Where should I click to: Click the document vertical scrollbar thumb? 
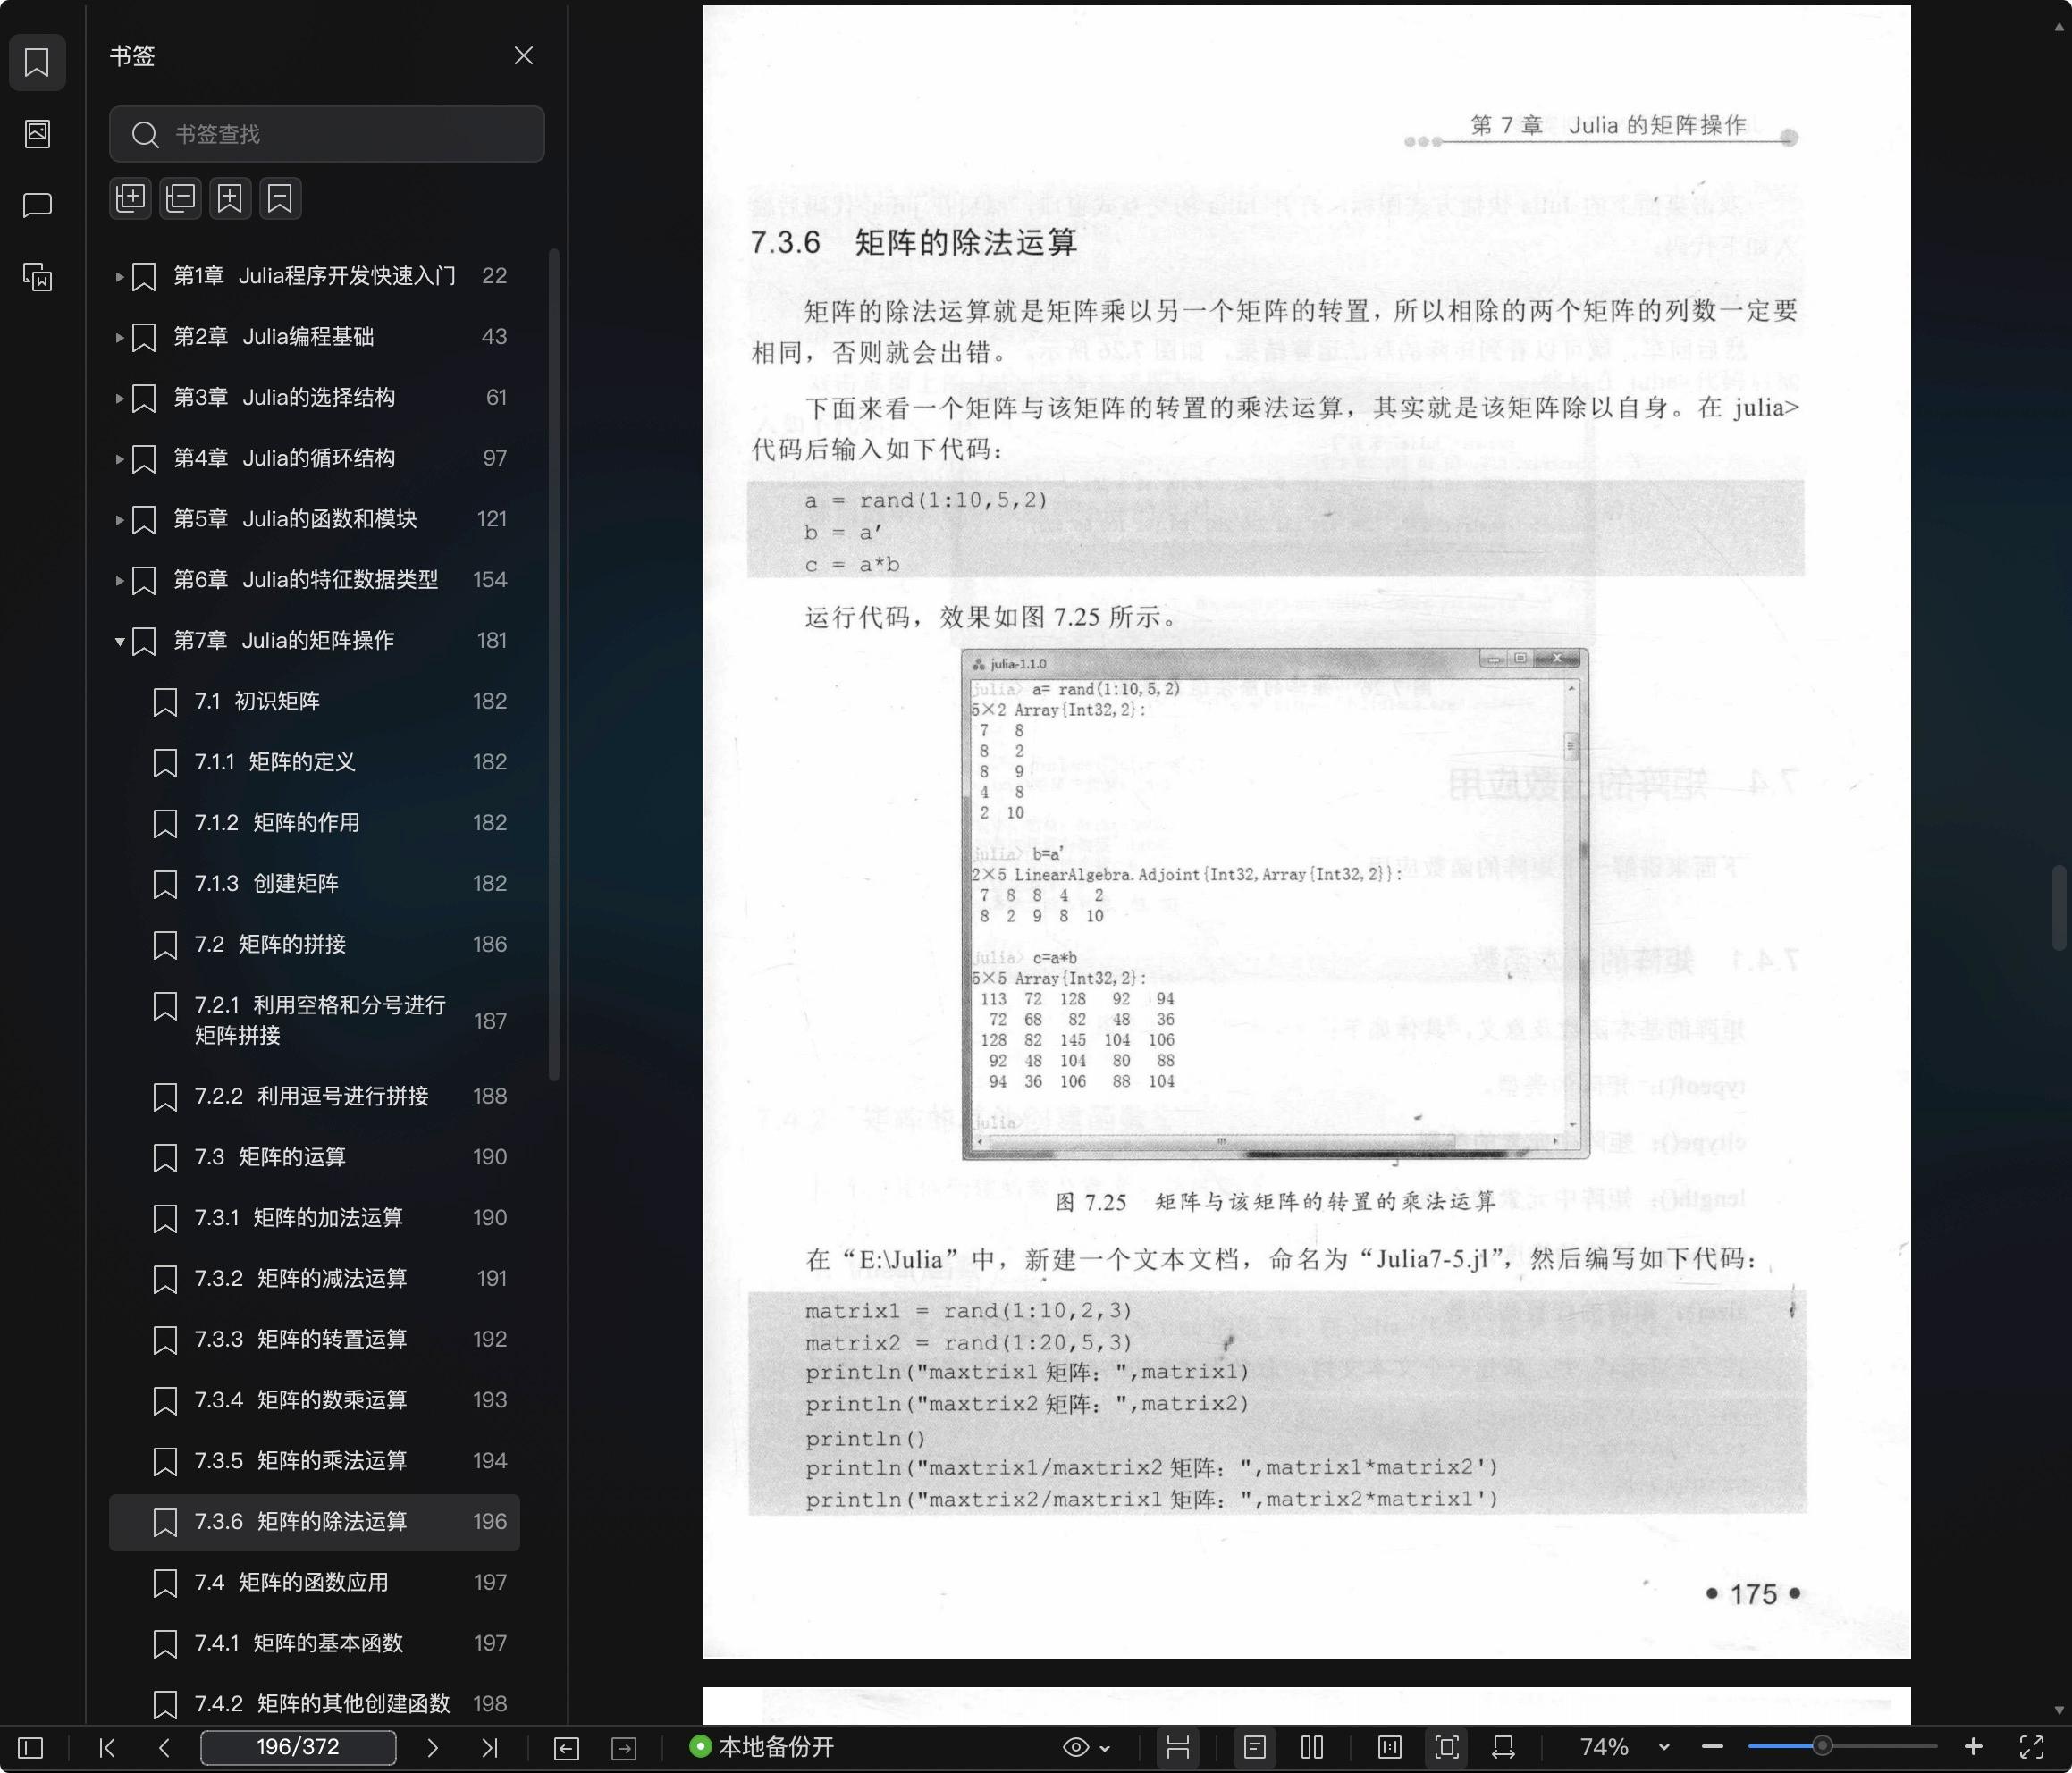(x=2058, y=908)
